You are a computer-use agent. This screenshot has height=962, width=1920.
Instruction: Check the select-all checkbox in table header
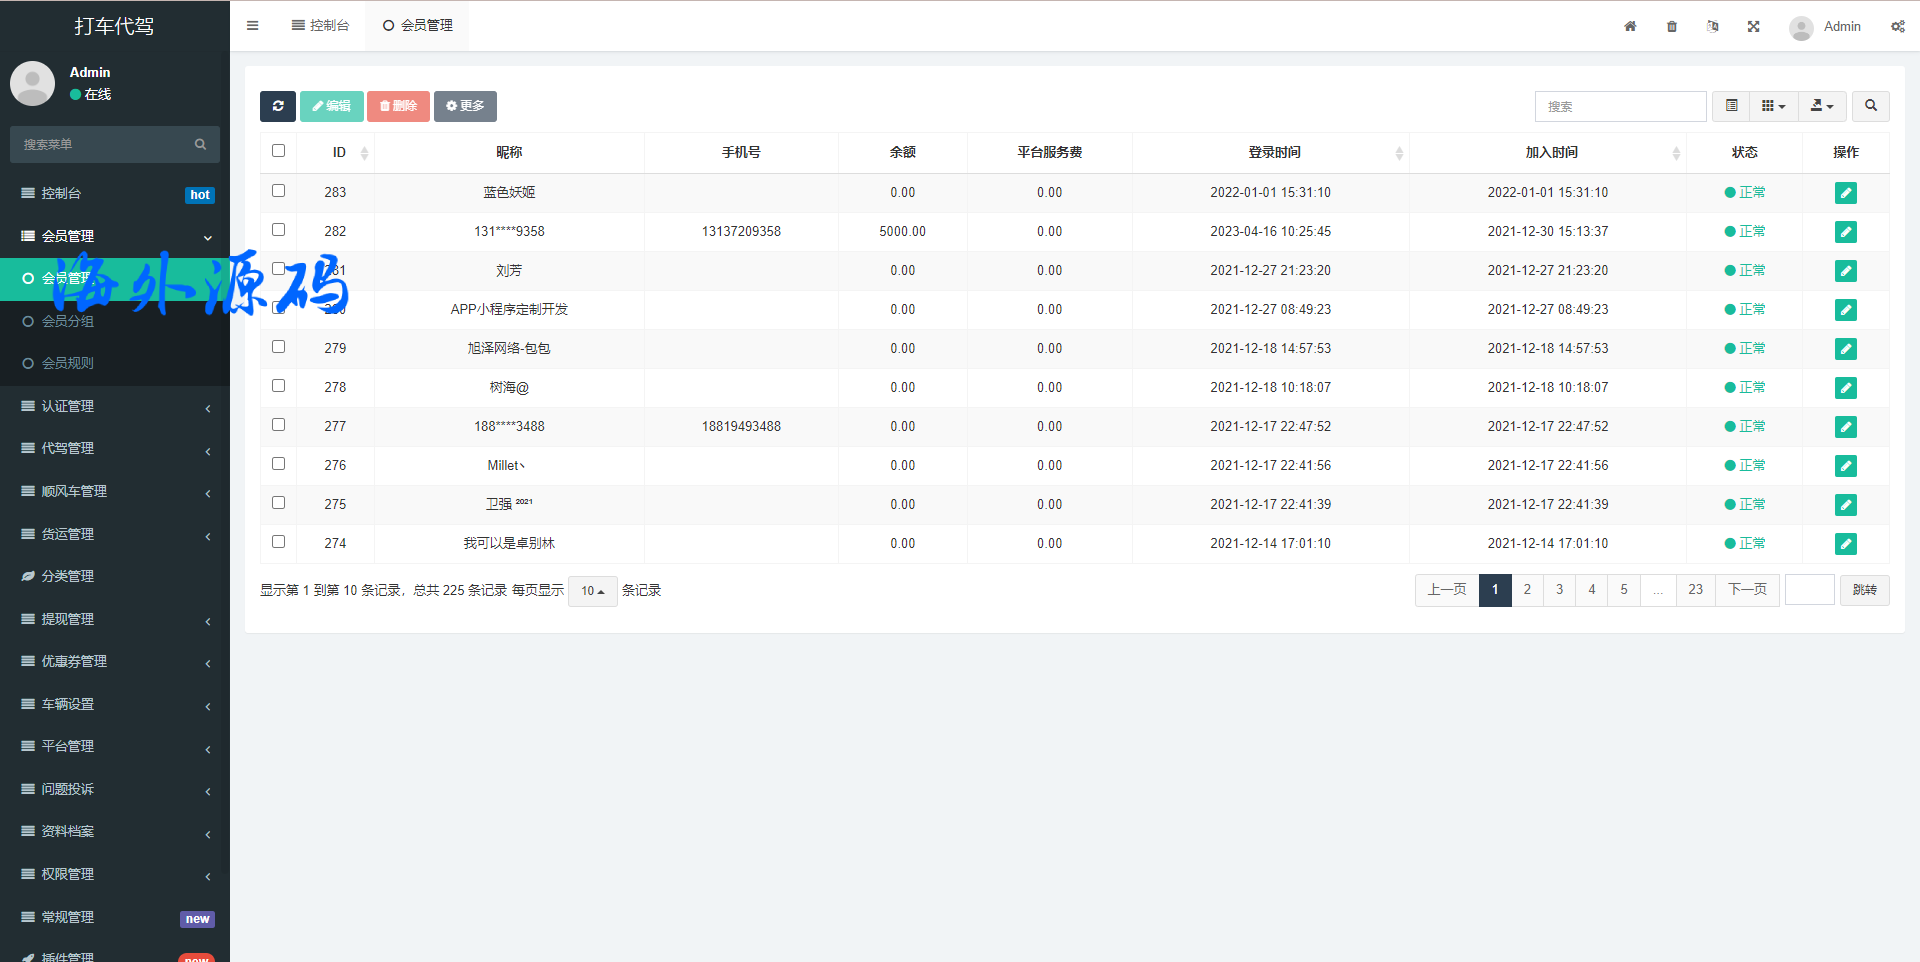tap(279, 151)
